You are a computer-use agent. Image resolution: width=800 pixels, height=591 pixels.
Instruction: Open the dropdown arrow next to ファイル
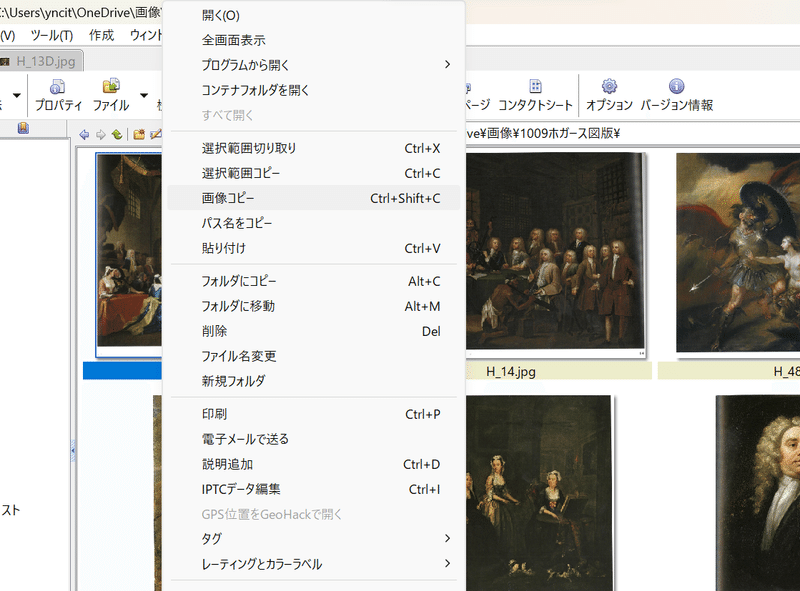pos(144,95)
